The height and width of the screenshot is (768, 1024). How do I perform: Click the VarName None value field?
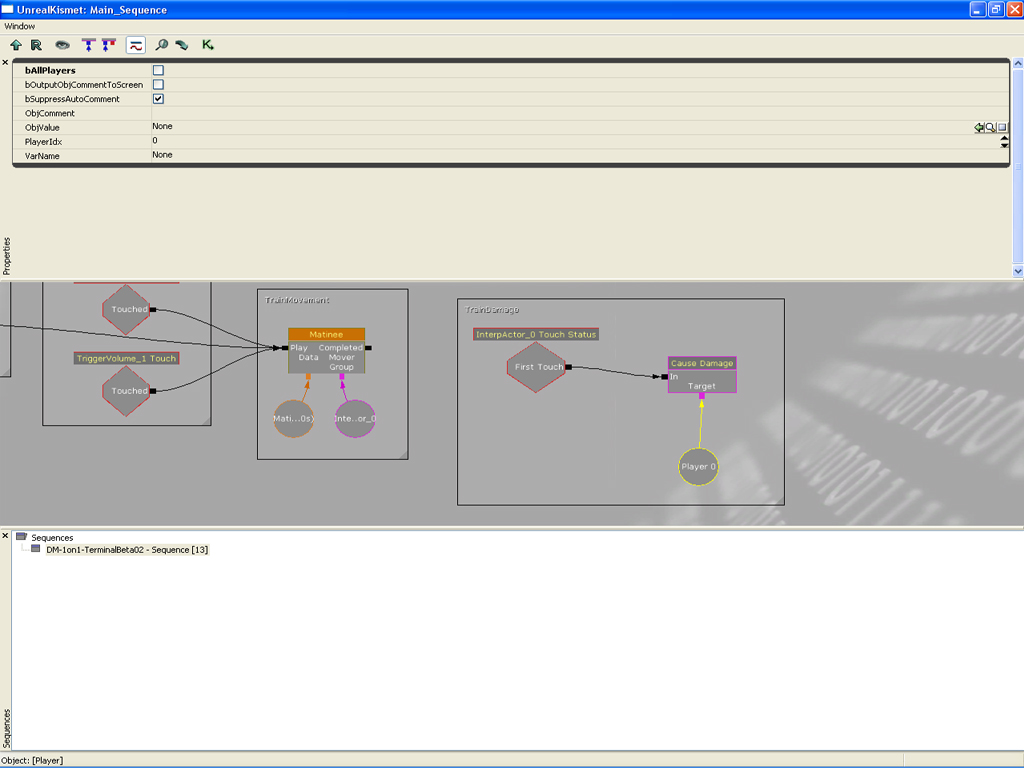pos(580,155)
